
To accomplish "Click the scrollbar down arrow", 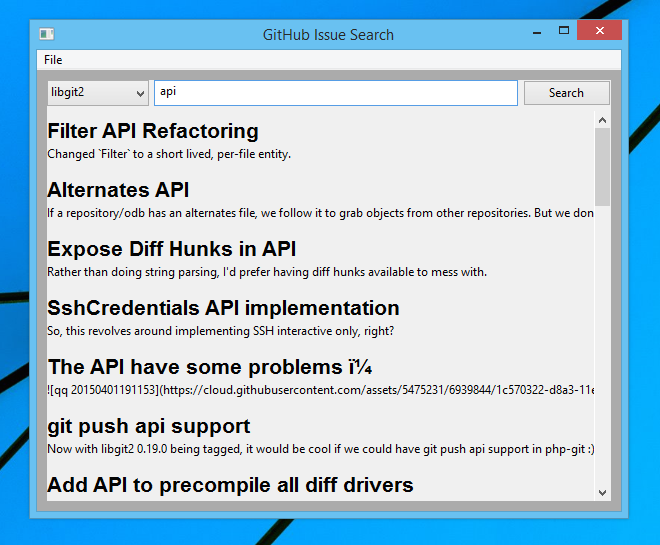I will pyautogui.click(x=602, y=492).
